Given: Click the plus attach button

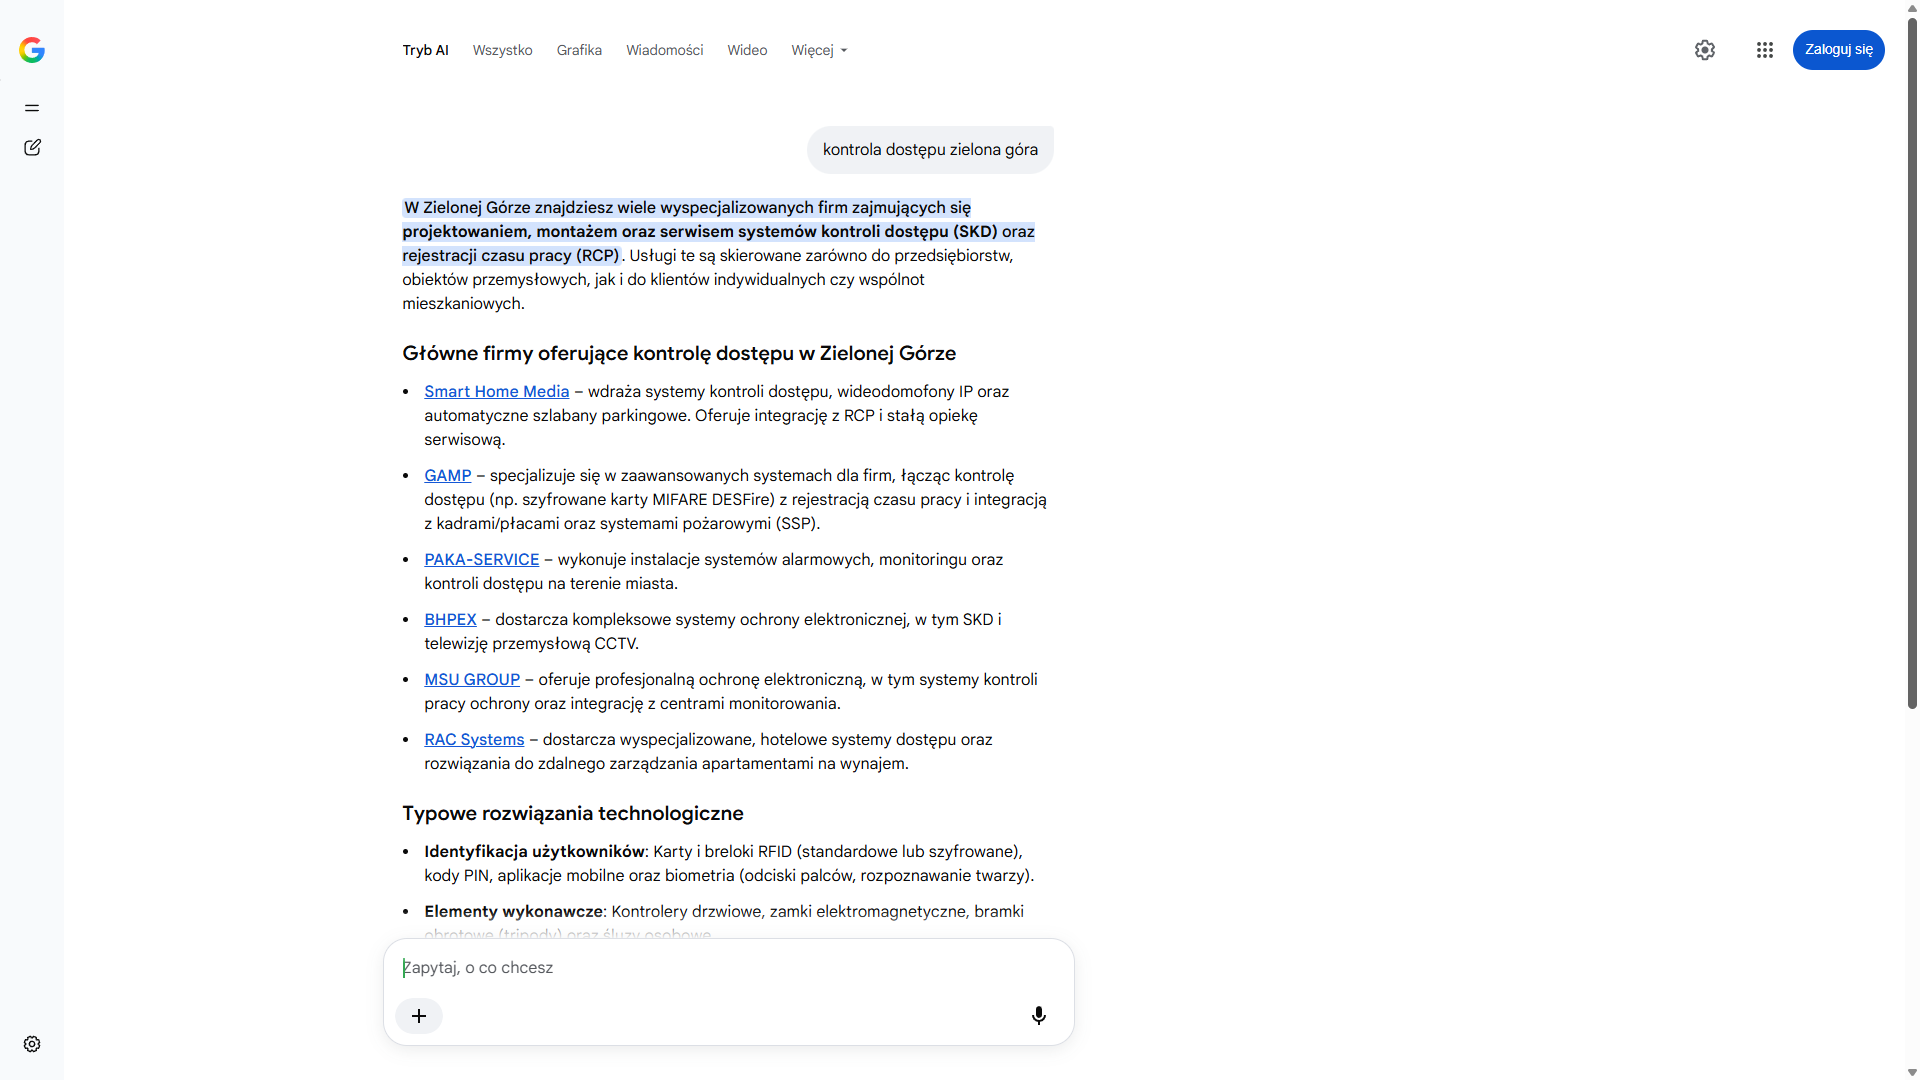Looking at the screenshot, I should pyautogui.click(x=419, y=1016).
